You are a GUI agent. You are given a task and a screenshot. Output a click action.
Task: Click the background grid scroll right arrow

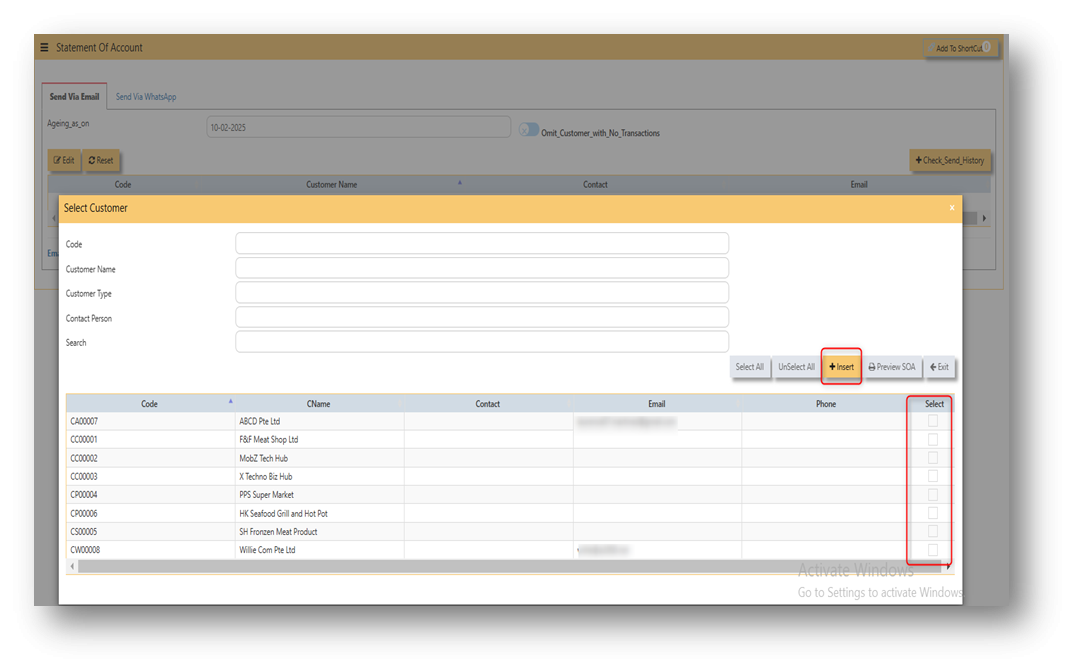point(985,218)
